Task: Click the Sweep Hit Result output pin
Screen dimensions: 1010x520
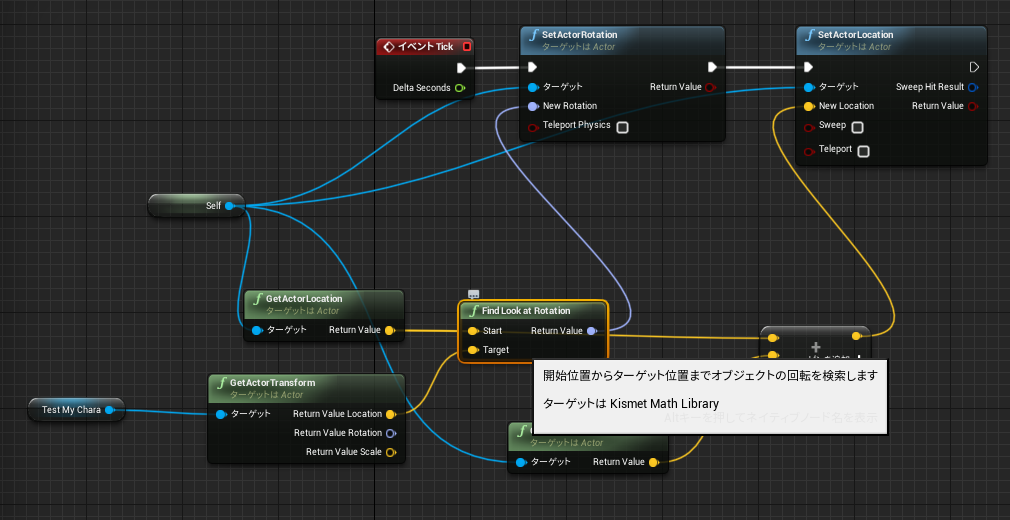Action: (973, 87)
